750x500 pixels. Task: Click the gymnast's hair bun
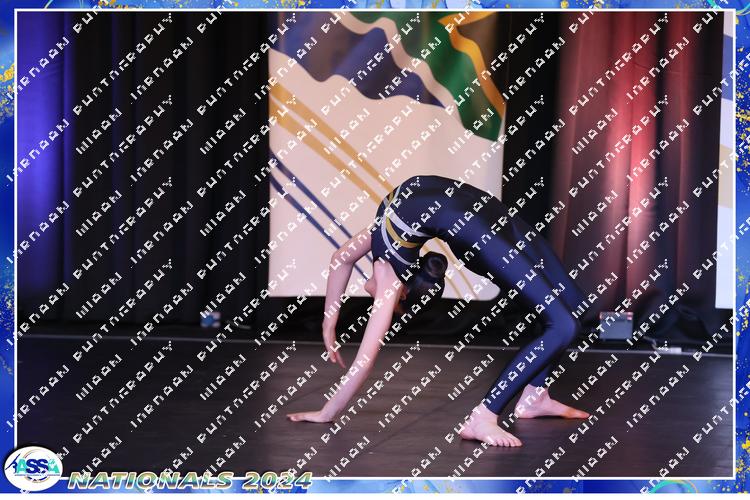pyautogui.click(x=434, y=266)
